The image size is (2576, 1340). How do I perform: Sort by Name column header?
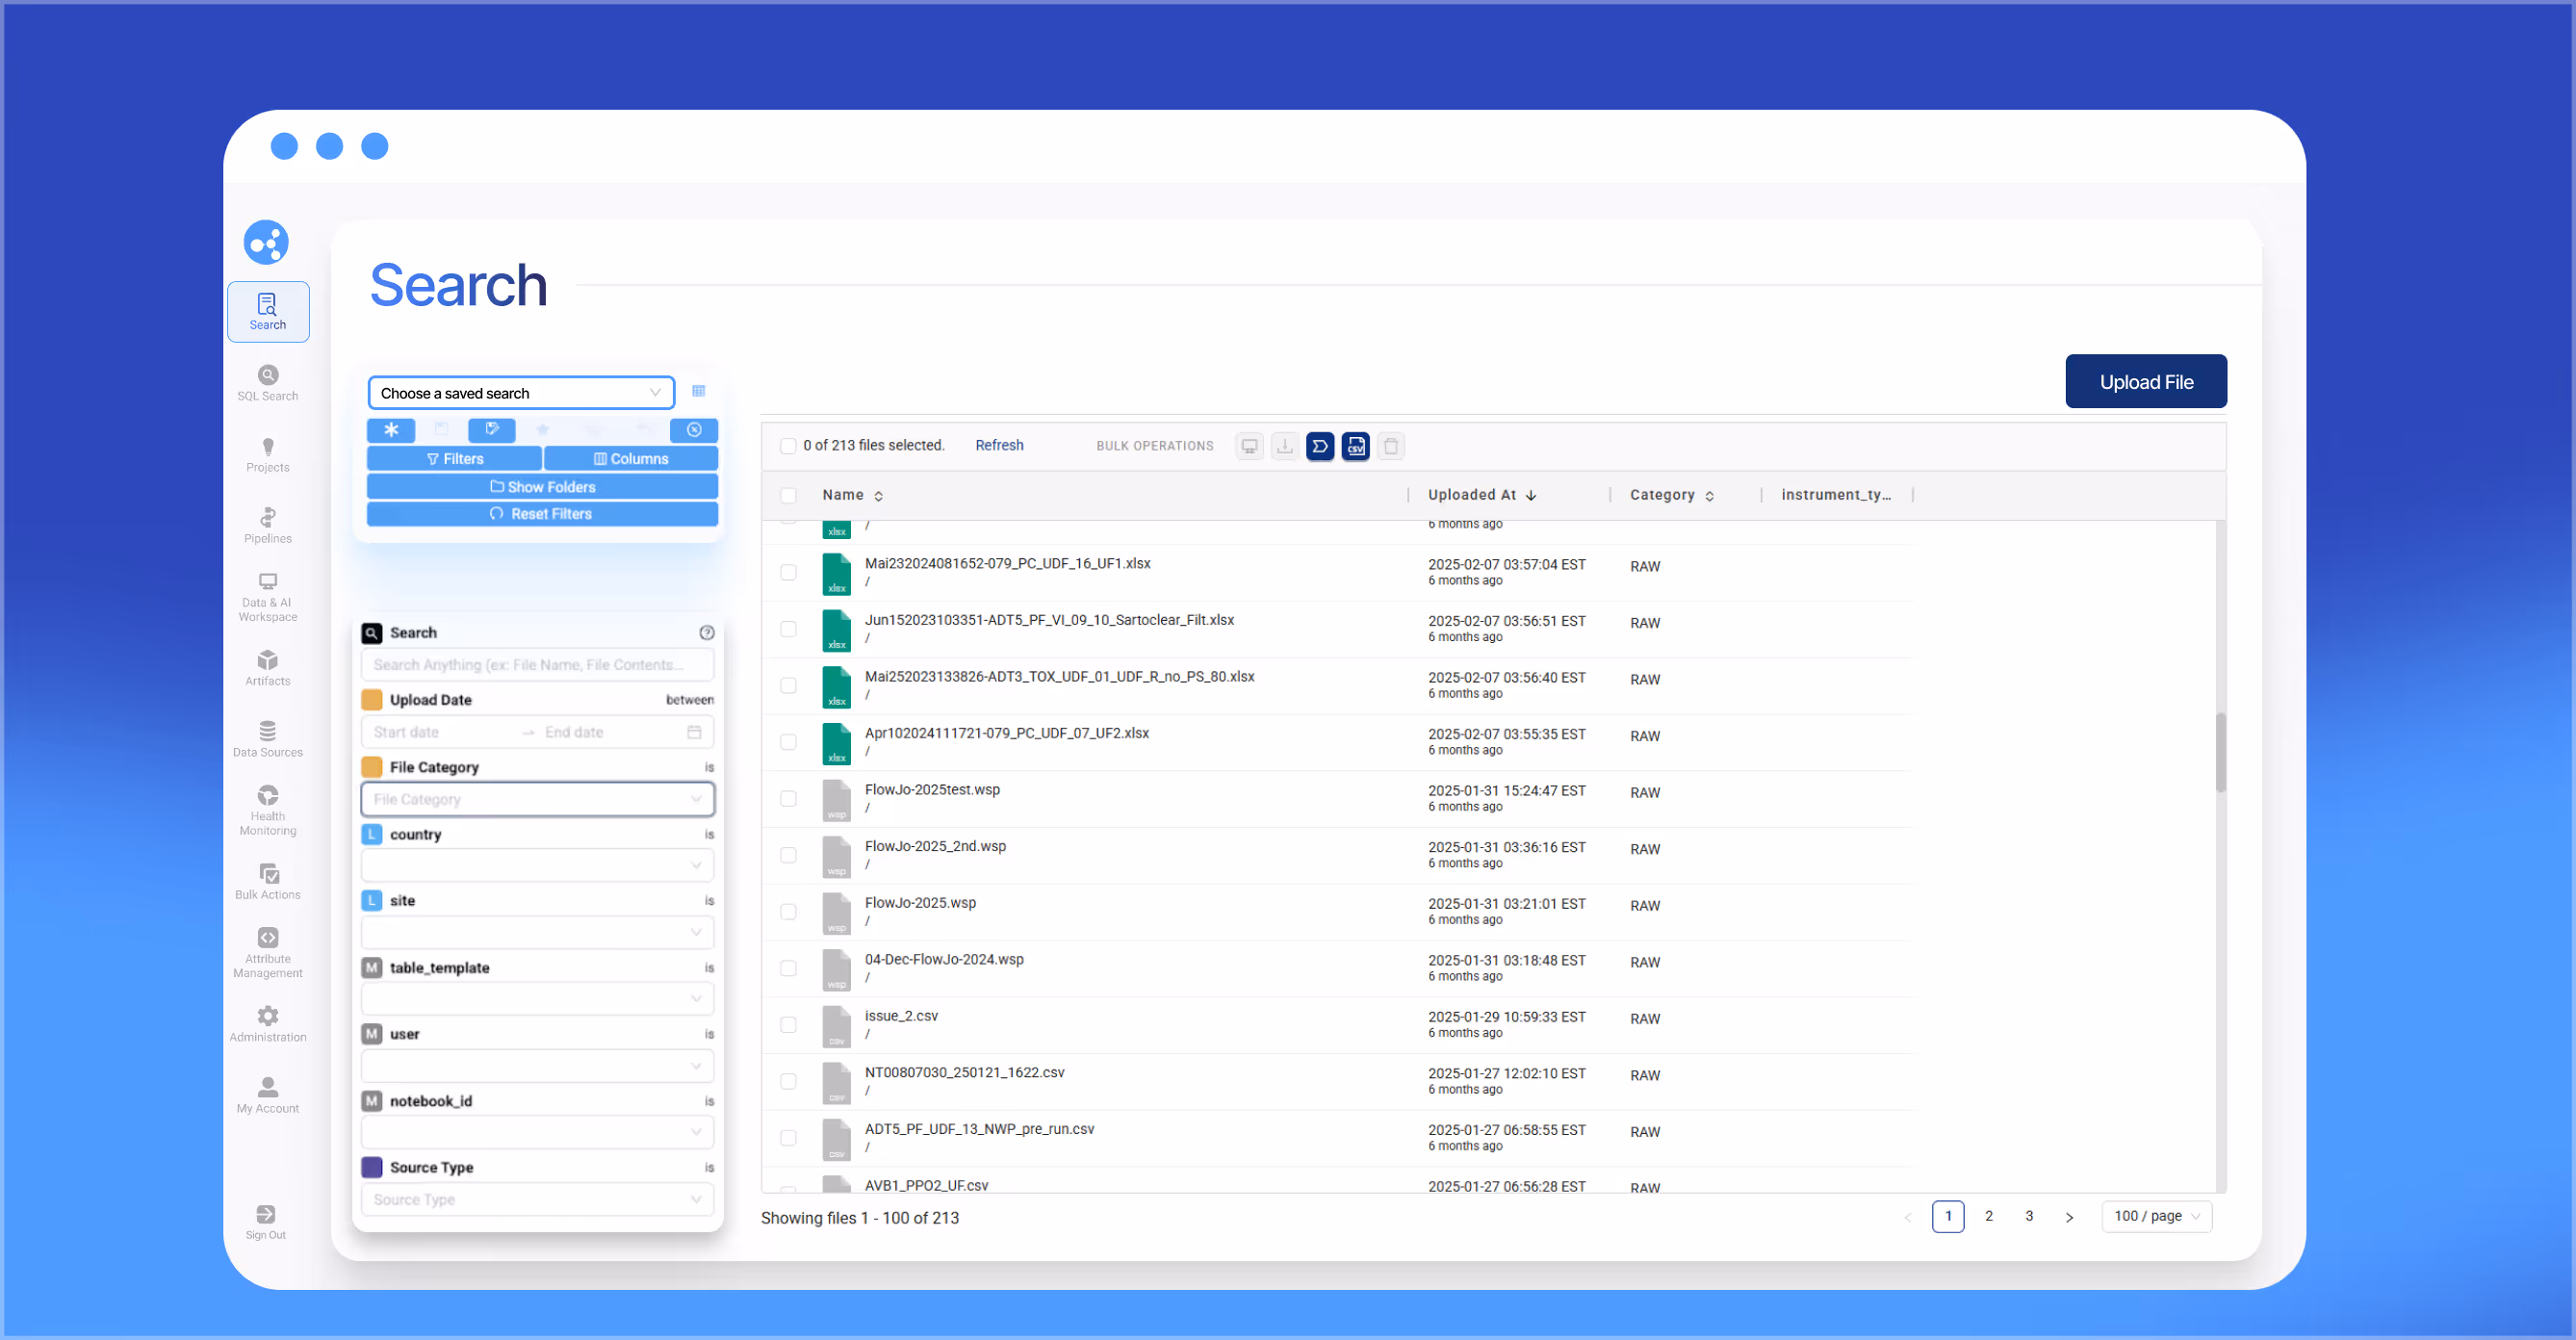pyautogui.click(x=852, y=495)
